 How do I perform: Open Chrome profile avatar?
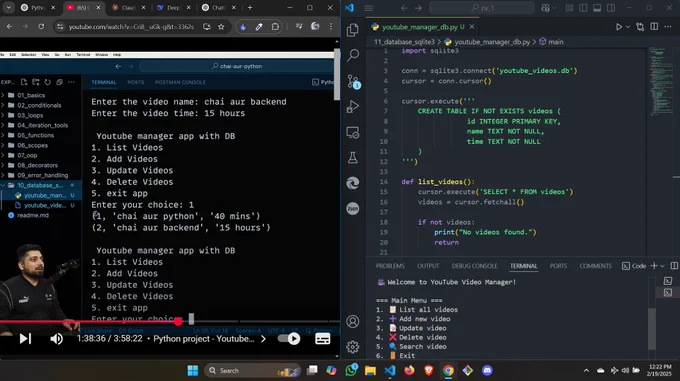click(315, 26)
